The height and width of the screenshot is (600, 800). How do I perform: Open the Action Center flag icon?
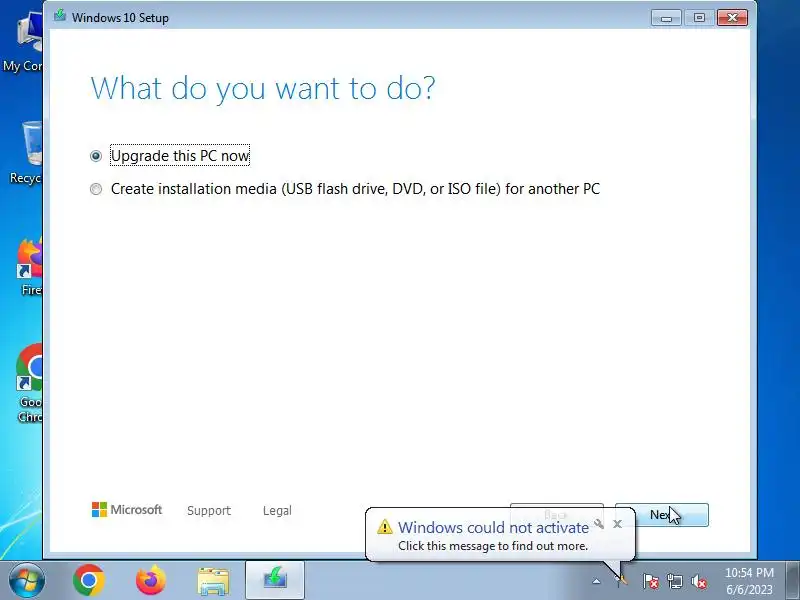651,581
